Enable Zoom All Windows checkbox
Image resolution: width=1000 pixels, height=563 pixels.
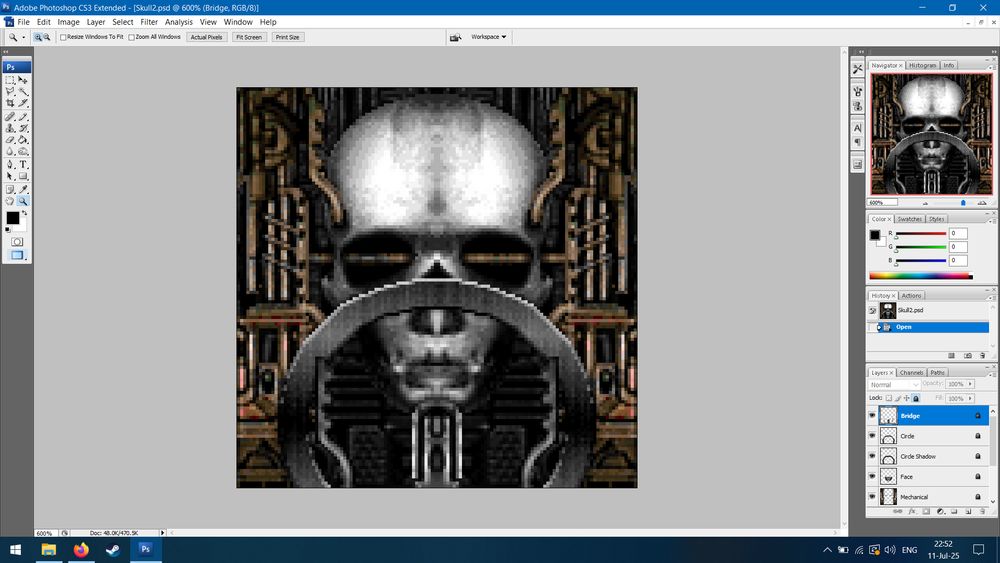pos(131,37)
